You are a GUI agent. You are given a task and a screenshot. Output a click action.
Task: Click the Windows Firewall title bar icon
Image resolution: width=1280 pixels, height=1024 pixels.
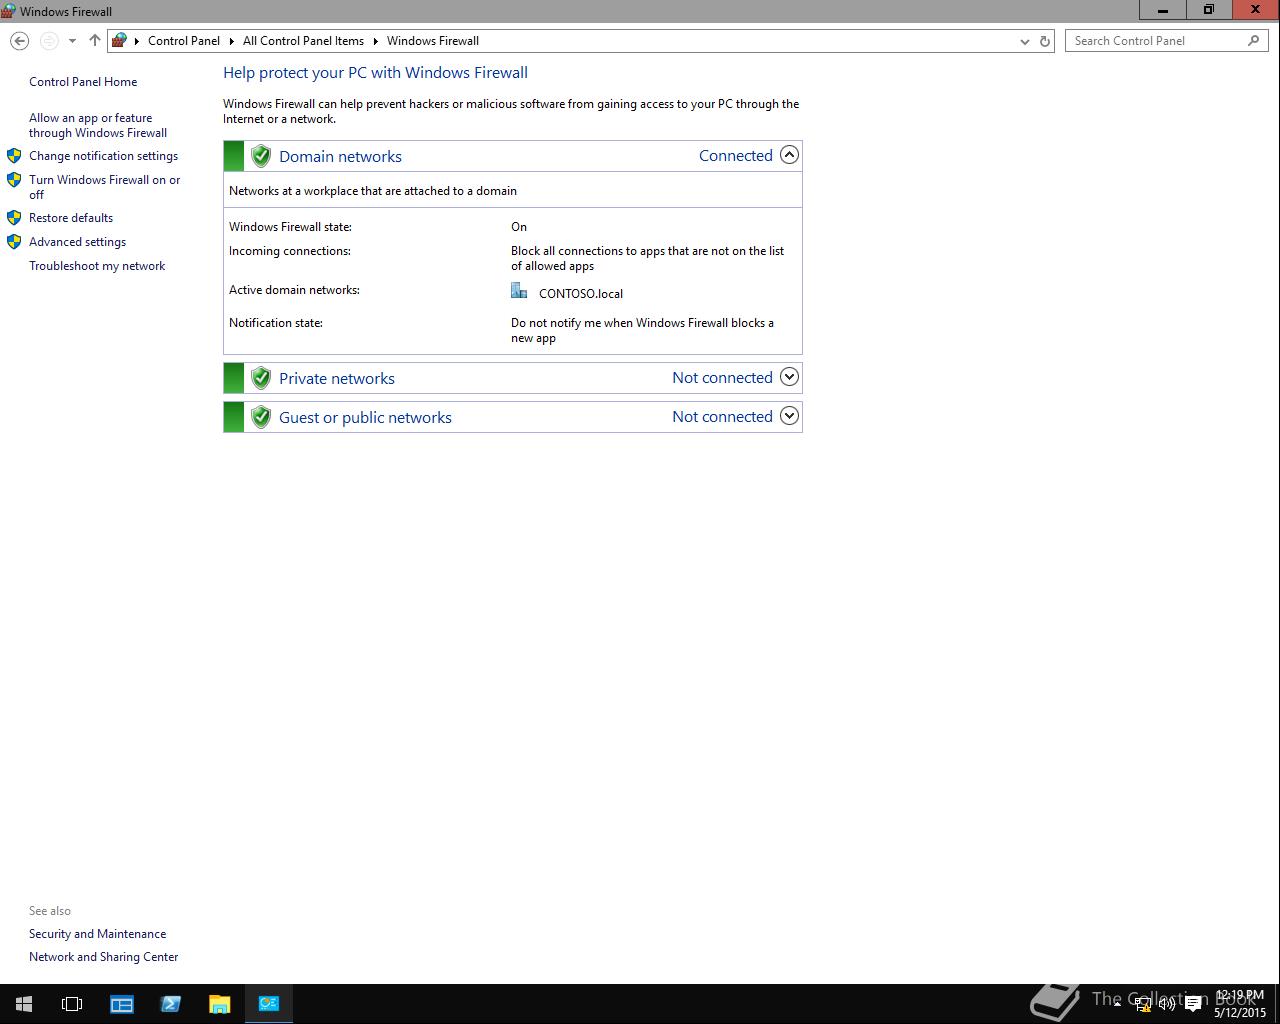tap(8, 11)
